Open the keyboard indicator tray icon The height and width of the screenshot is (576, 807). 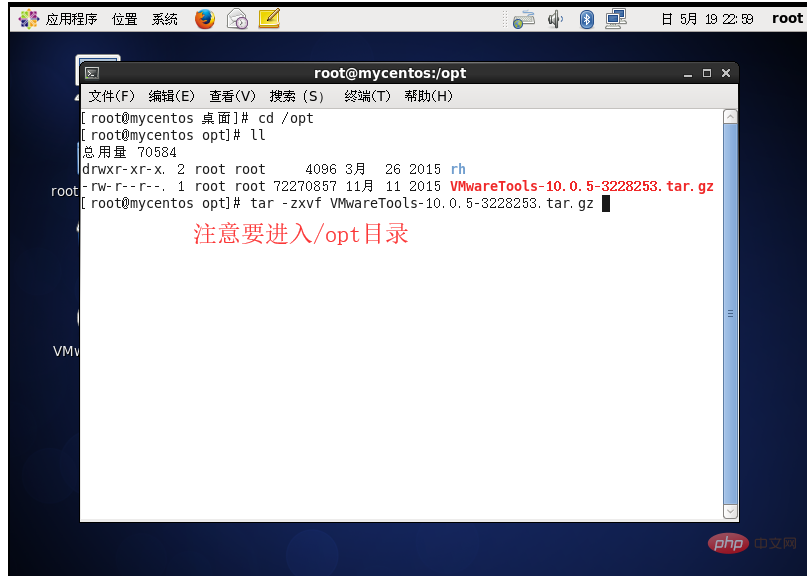tap(524, 20)
